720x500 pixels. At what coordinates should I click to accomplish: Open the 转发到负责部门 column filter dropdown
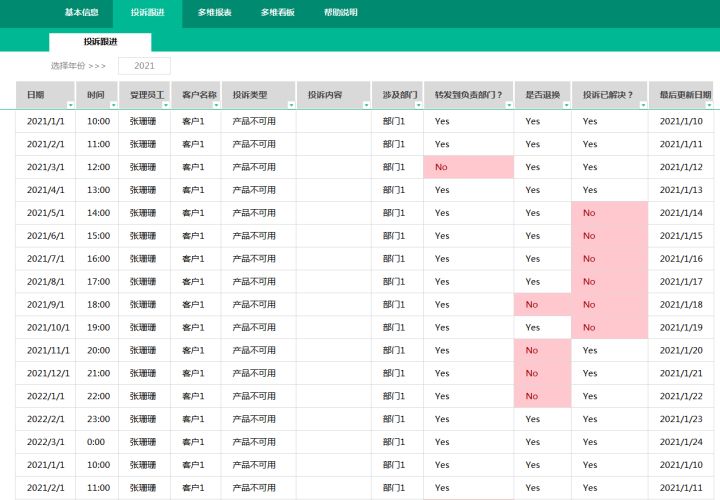[509, 105]
